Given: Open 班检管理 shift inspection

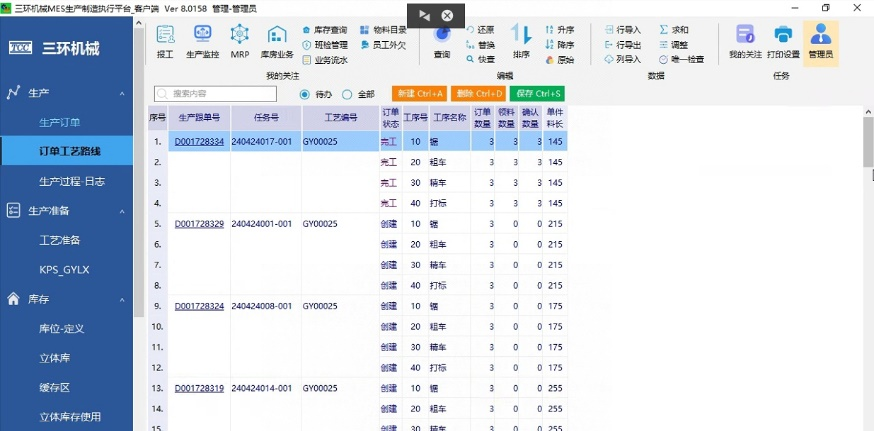Looking at the screenshot, I should click(325, 45).
